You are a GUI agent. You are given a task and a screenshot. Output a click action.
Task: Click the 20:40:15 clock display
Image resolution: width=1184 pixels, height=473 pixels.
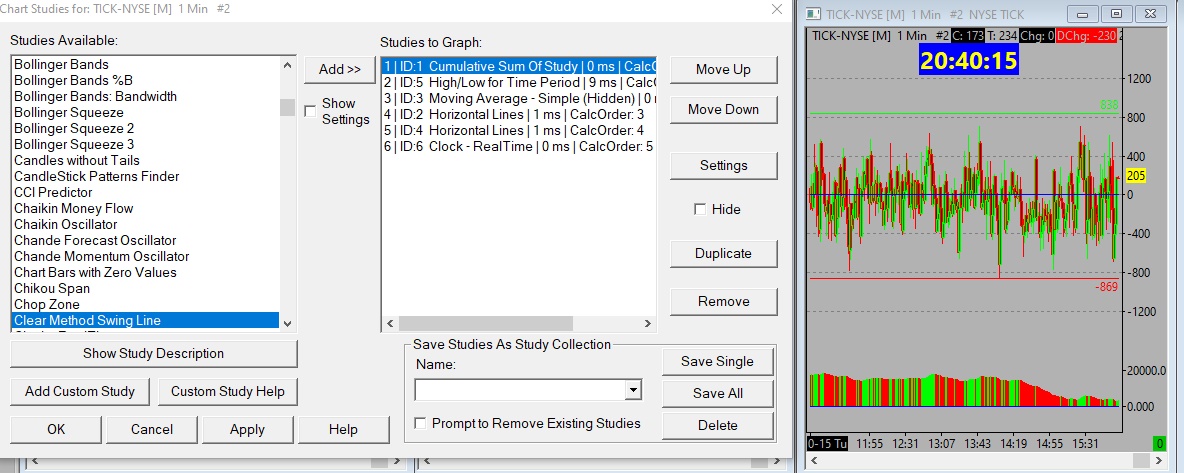969,60
